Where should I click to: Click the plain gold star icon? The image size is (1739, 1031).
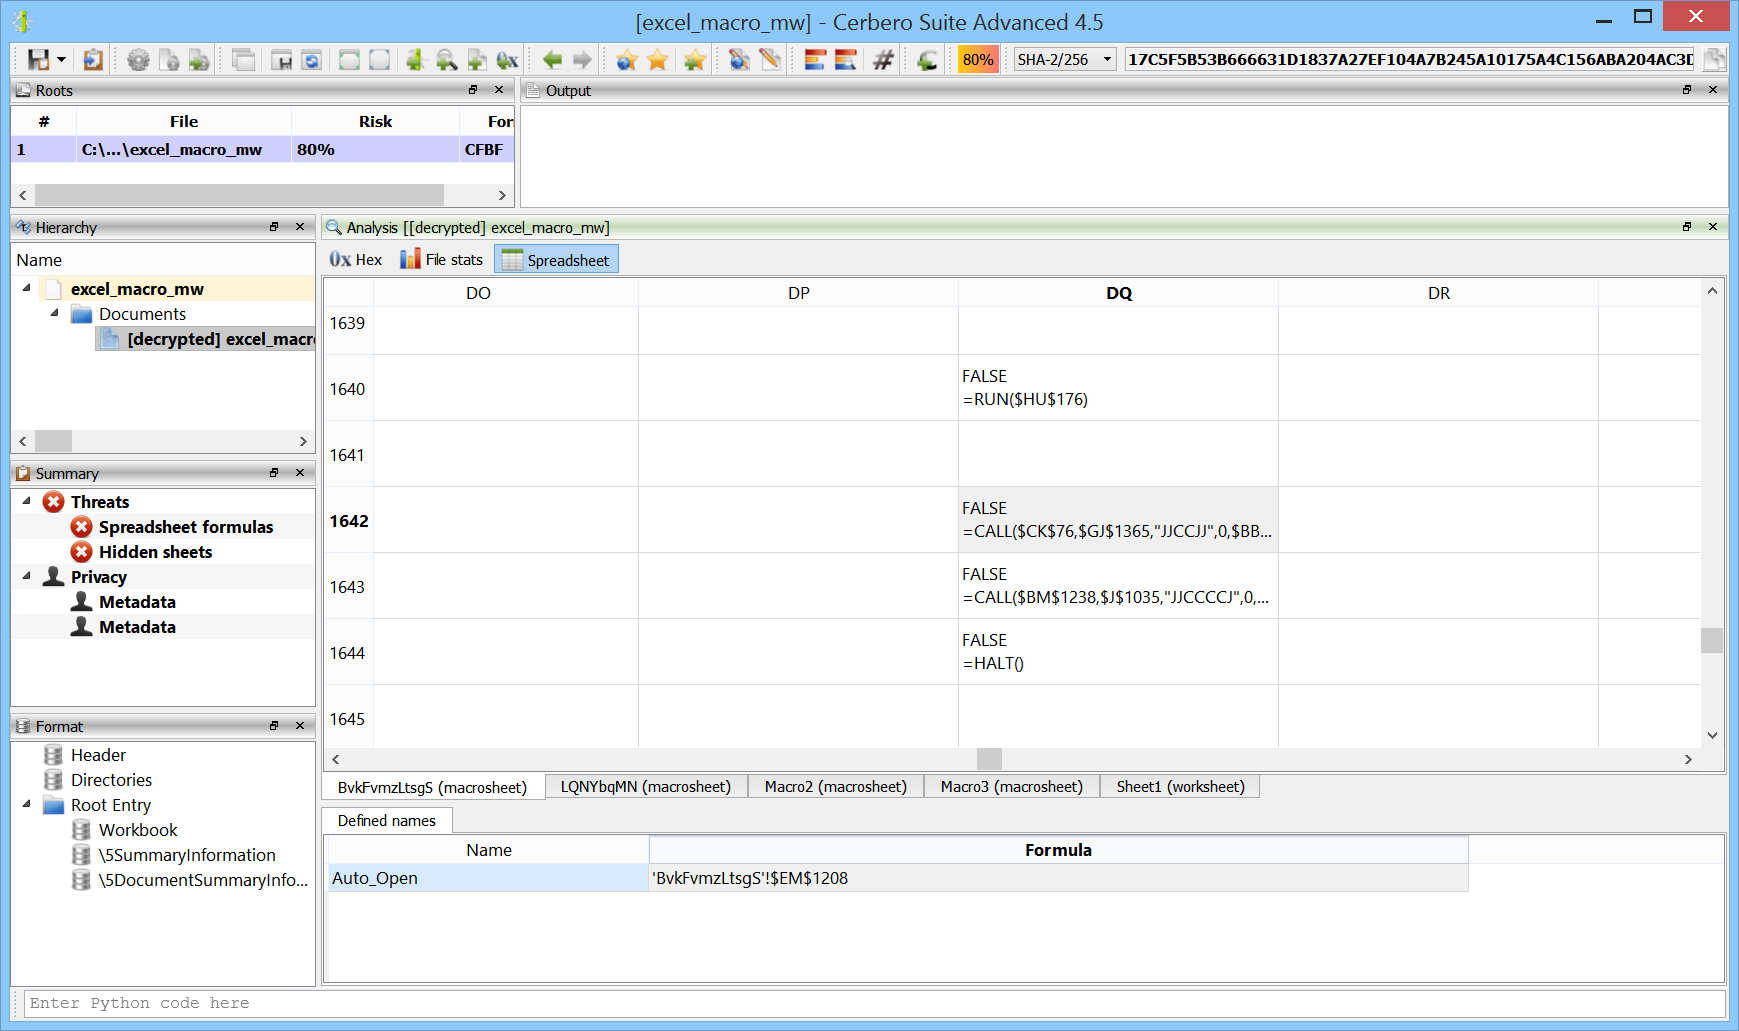pyautogui.click(x=657, y=60)
